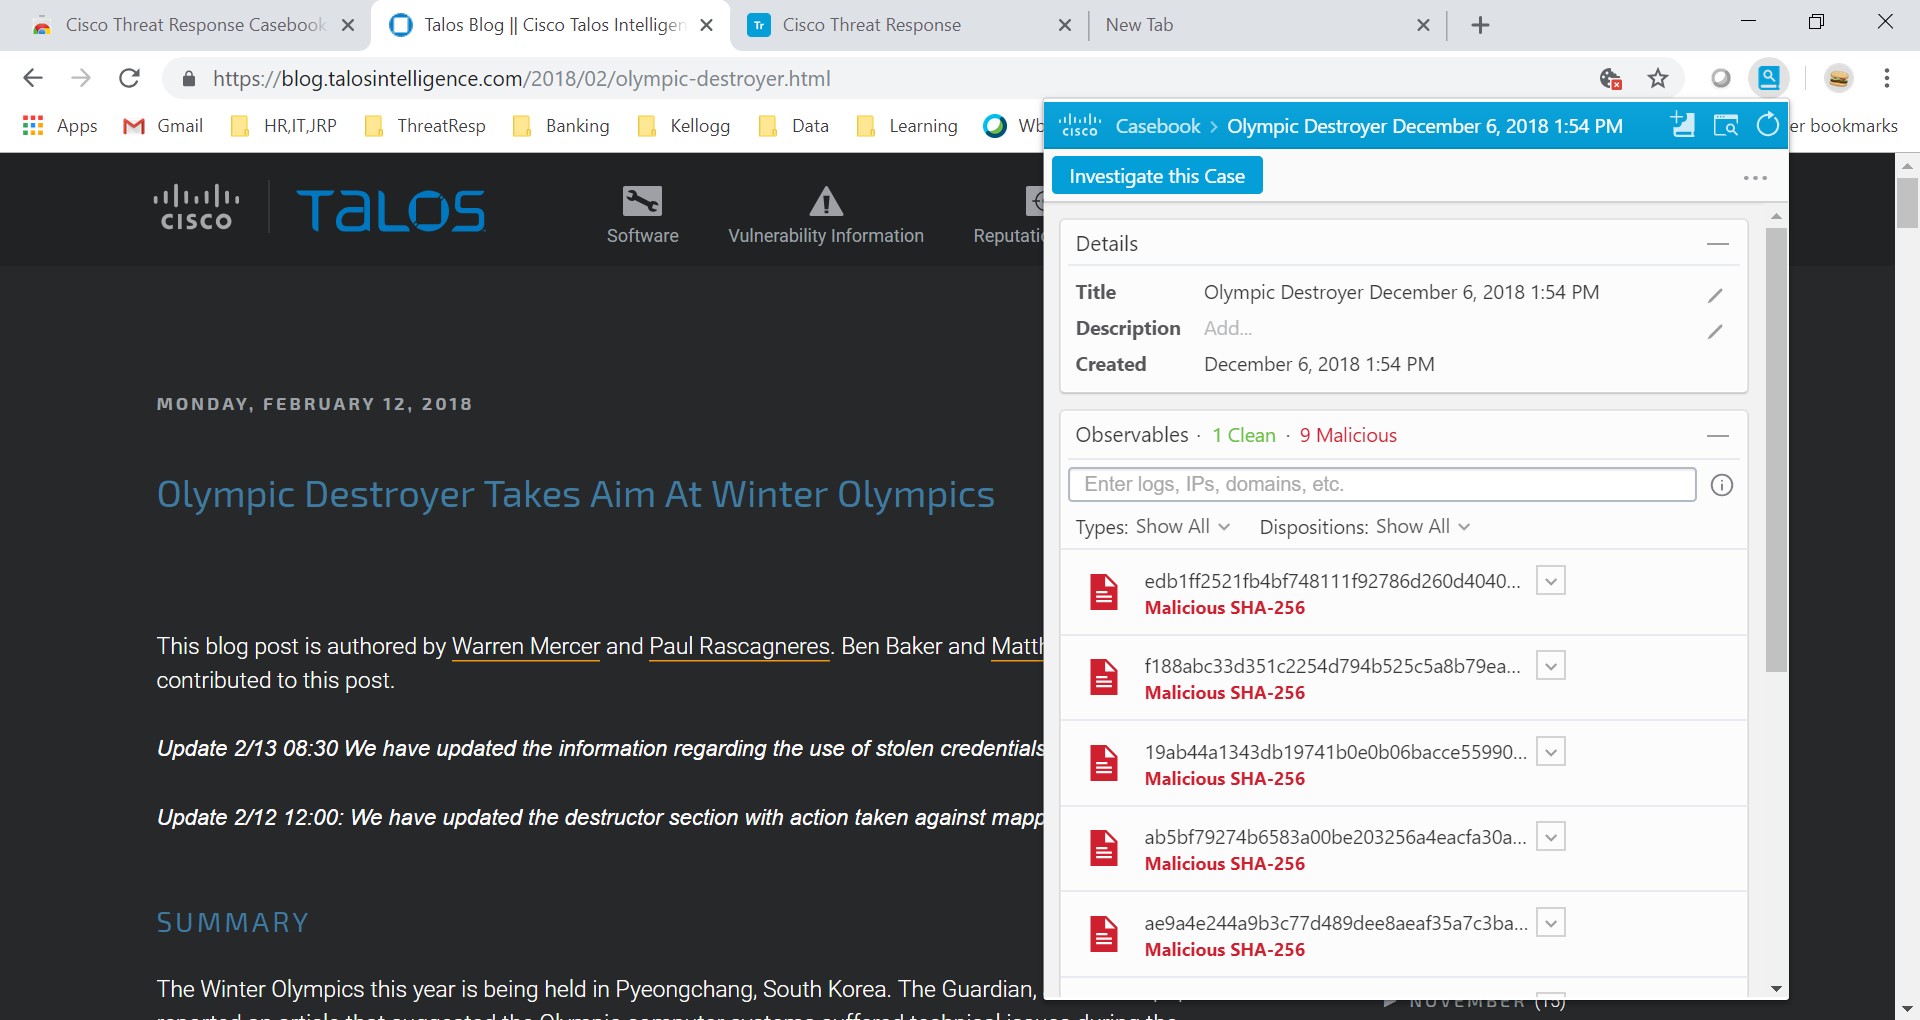This screenshot has width=1920, height=1020.
Task: Open the Warren Mercer author link
Action: click(x=525, y=647)
